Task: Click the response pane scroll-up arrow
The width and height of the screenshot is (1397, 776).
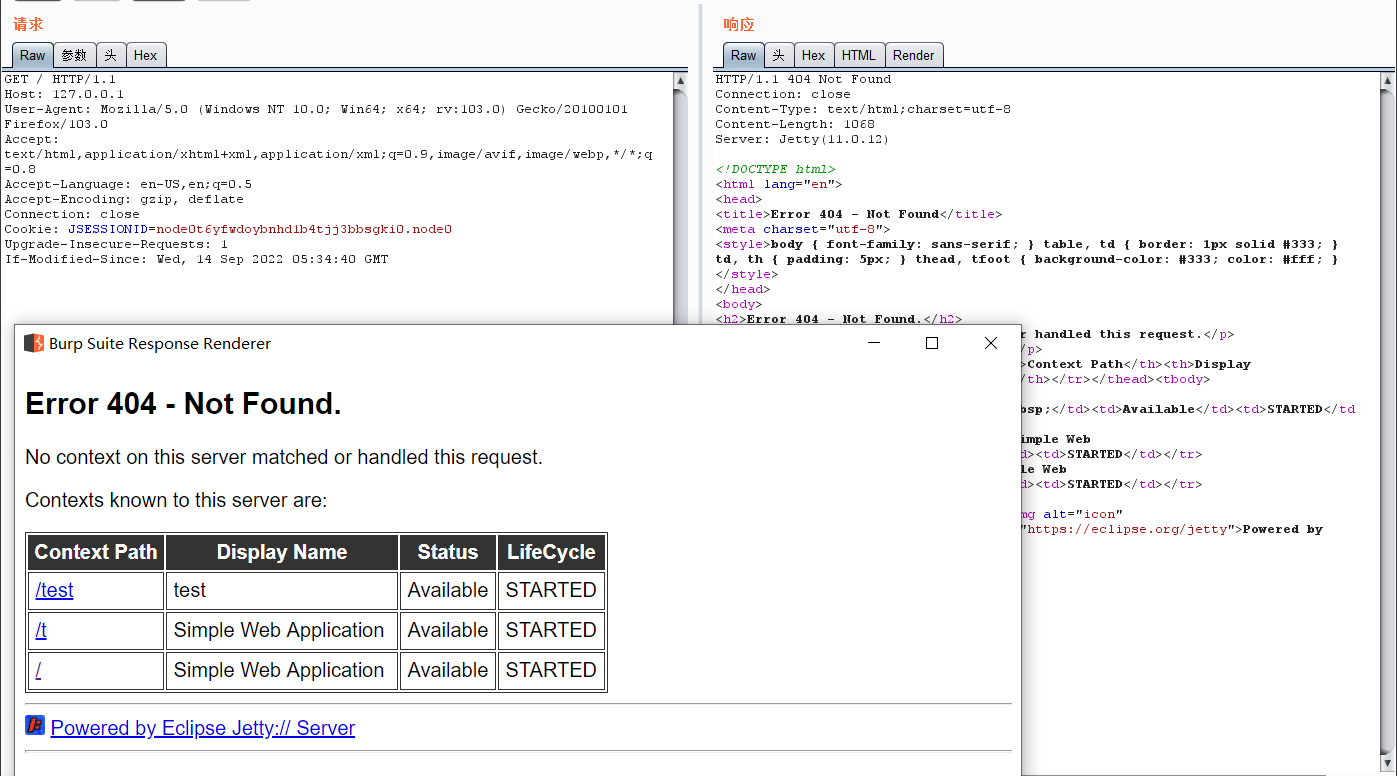Action: tap(1389, 81)
